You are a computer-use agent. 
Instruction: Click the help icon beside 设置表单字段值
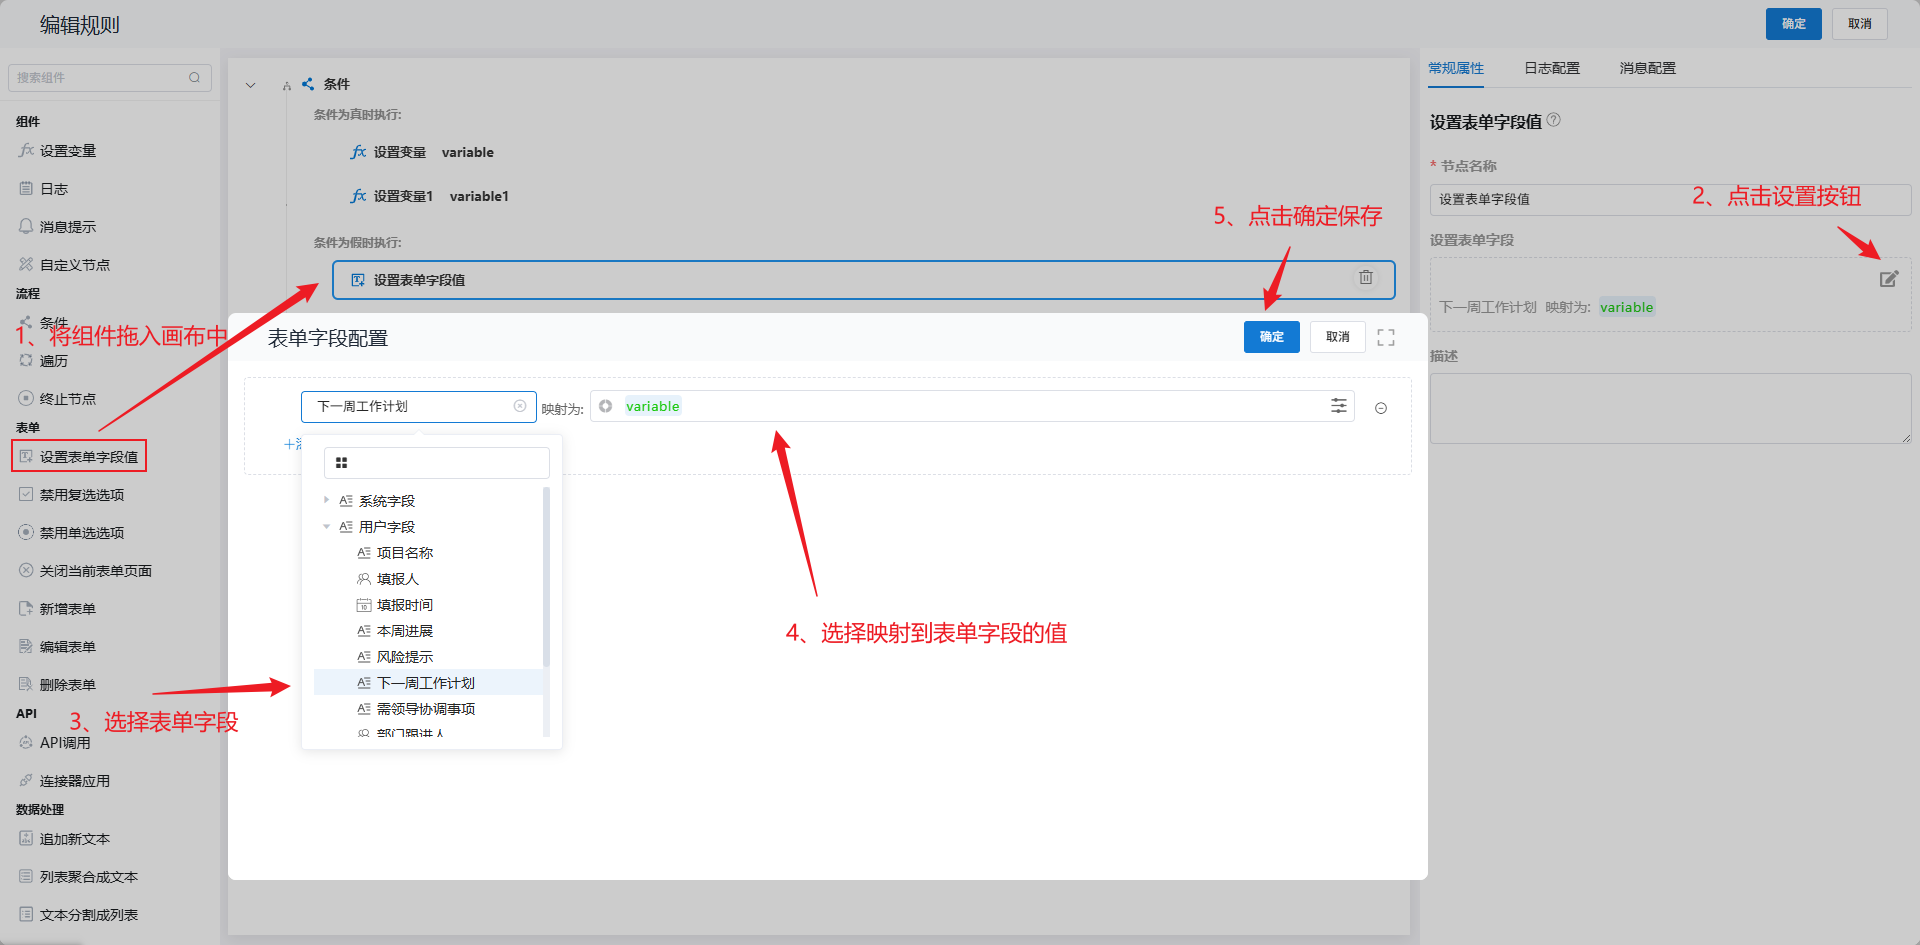click(1554, 120)
